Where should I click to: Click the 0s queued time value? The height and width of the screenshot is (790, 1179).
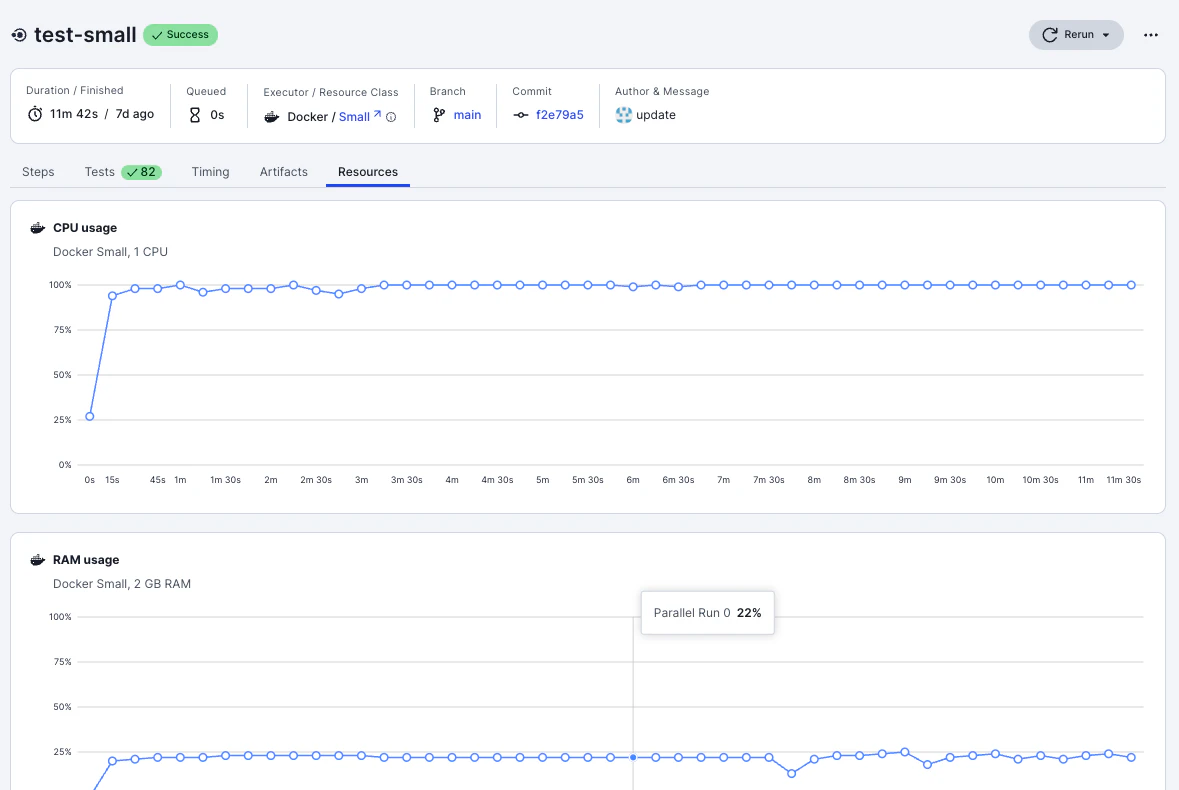pyautogui.click(x=217, y=115)
